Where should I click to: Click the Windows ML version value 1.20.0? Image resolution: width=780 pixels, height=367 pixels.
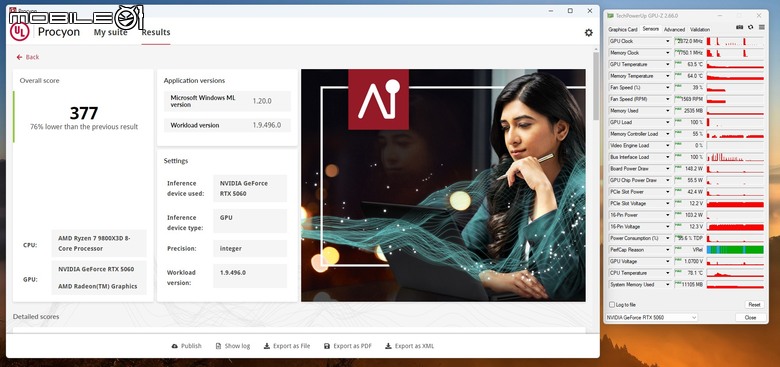(262, 101)
